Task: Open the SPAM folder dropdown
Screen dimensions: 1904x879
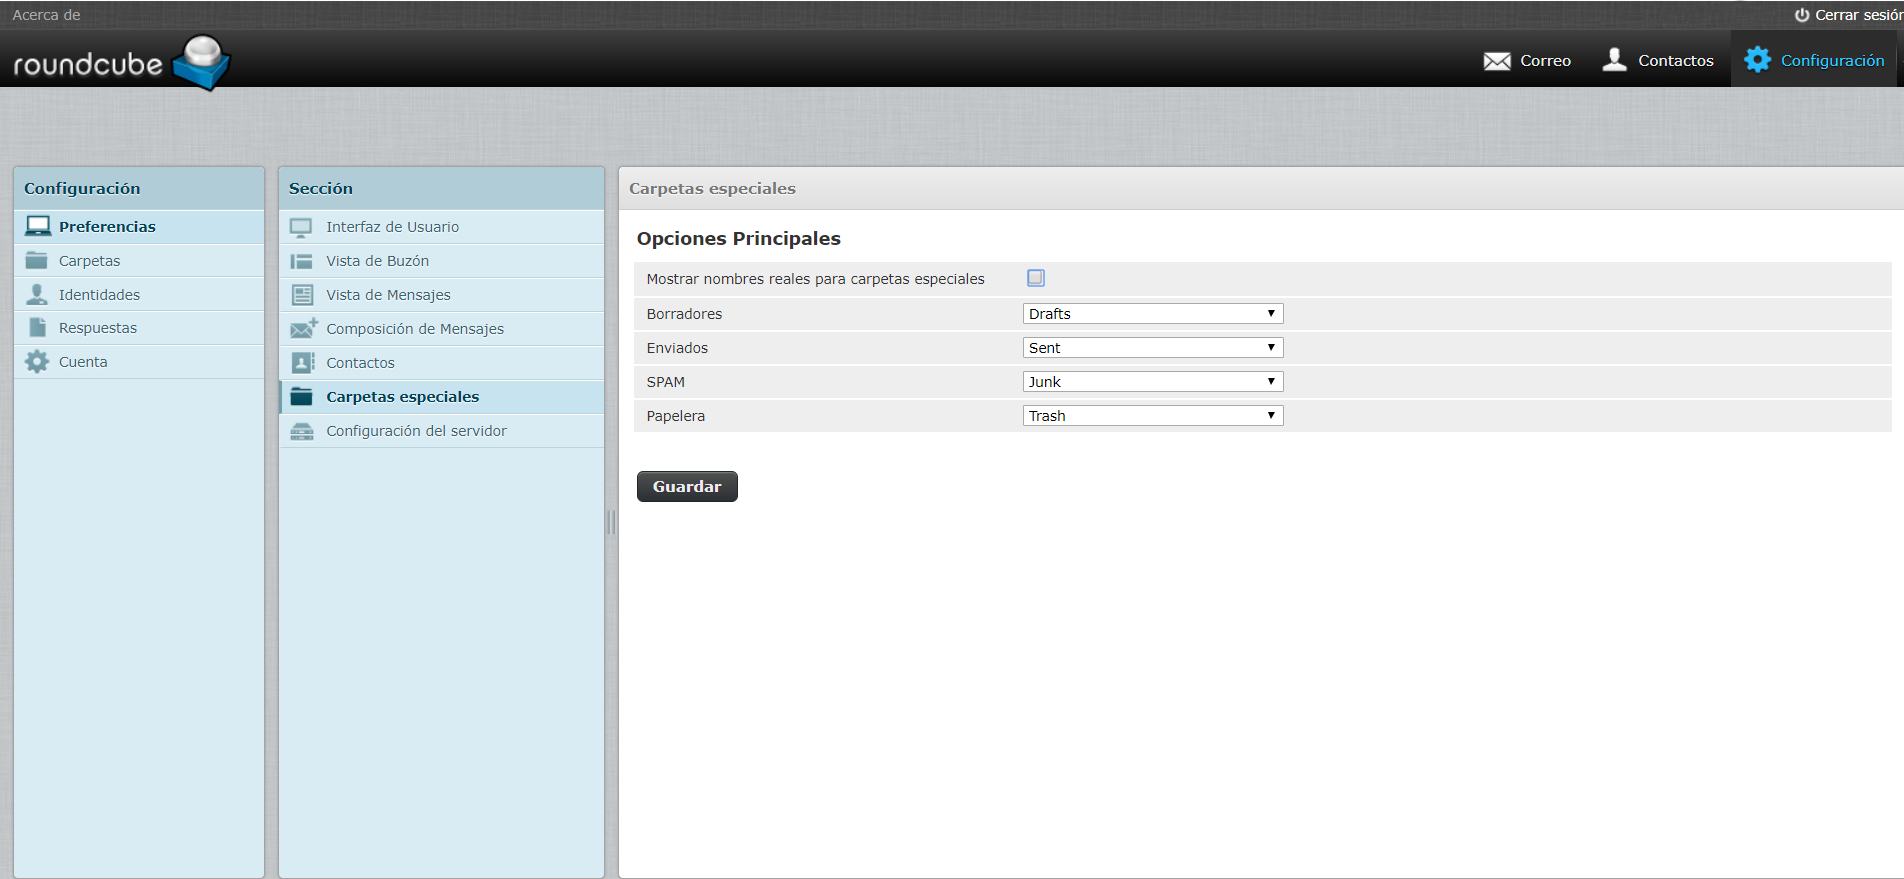Action: pyautogui.click(x=1152, y=382)
